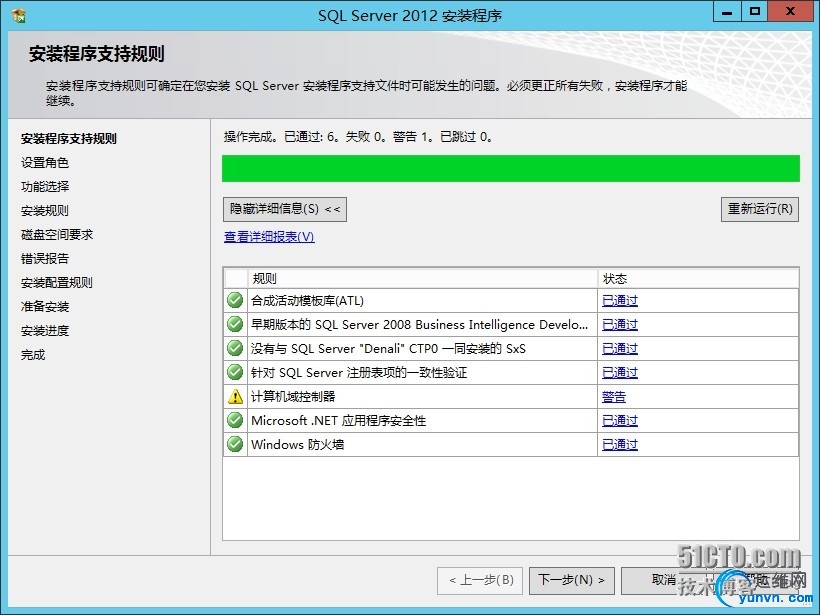Open 已通过 status link for 合成活动模板库(ATL)
This screenshot has height=615, width=820.
620,301
